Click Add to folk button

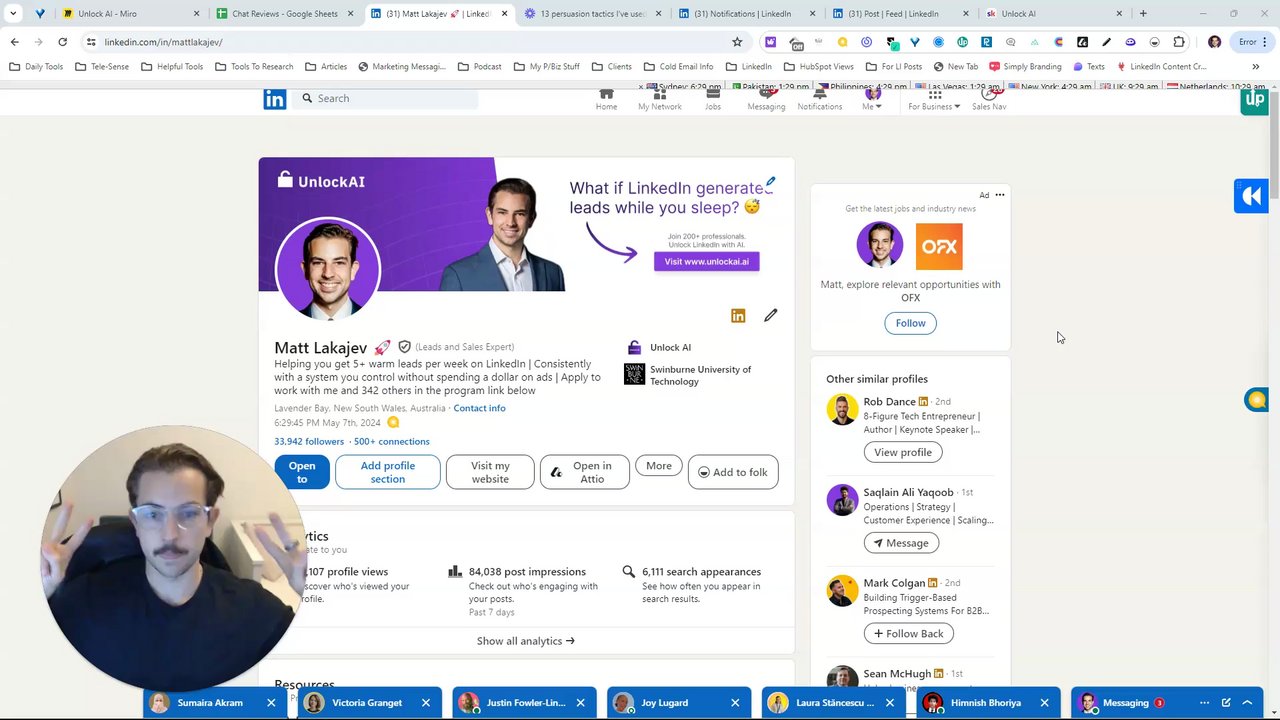click(x=733, y=472)
